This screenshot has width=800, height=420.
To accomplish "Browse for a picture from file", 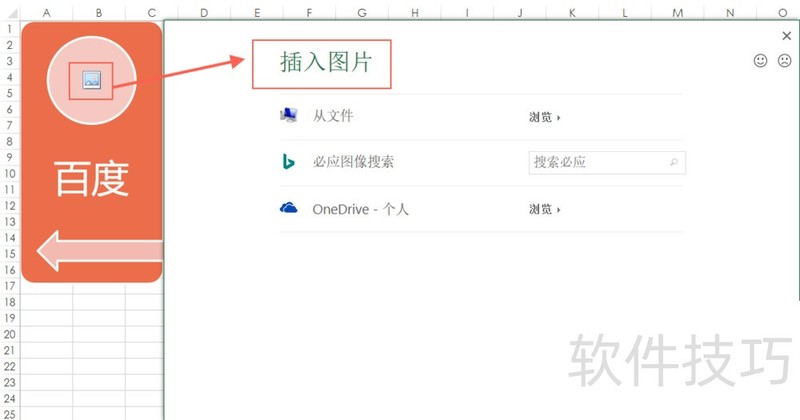I will 544,117.
